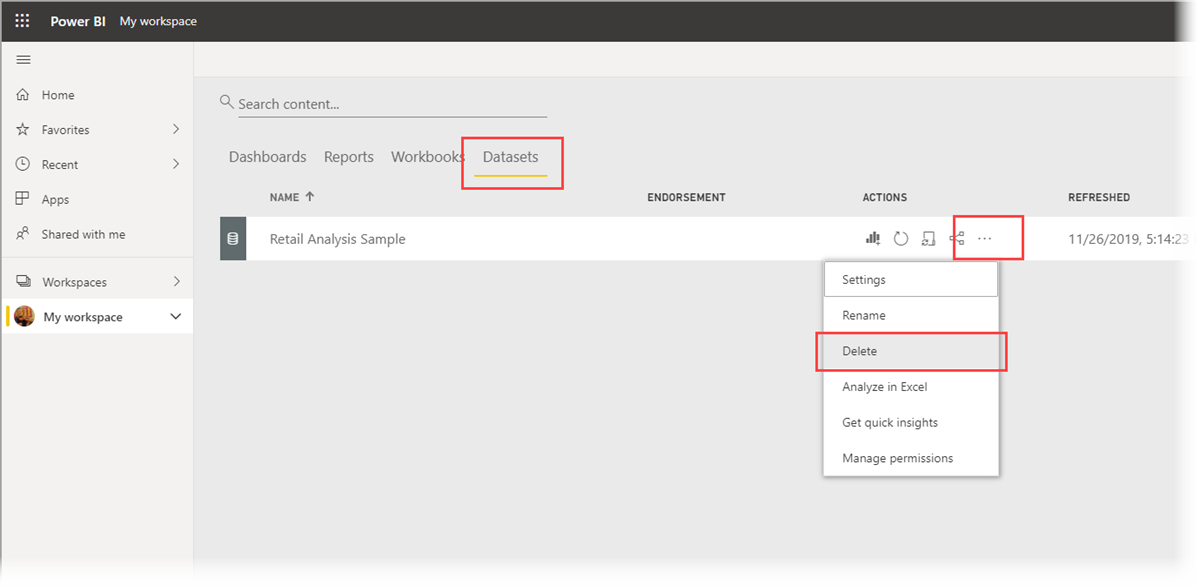1200x587 pixels.
Task: Open the Retail Analysis Sample dataset
Action: (x=337, y=238)
